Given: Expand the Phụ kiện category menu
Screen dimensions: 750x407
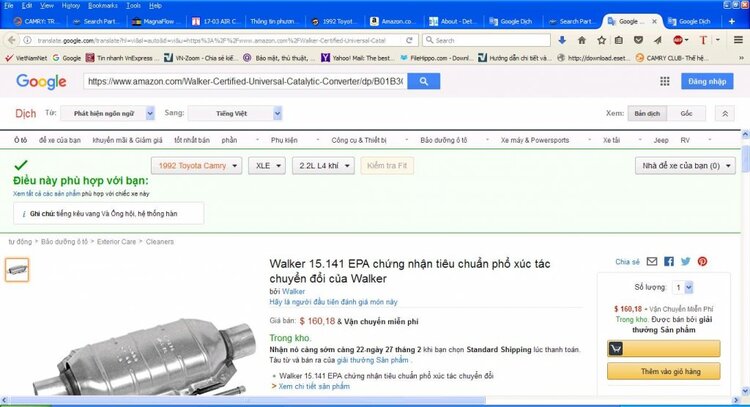Looking at the screenshot, I should [x=284, y=140].
